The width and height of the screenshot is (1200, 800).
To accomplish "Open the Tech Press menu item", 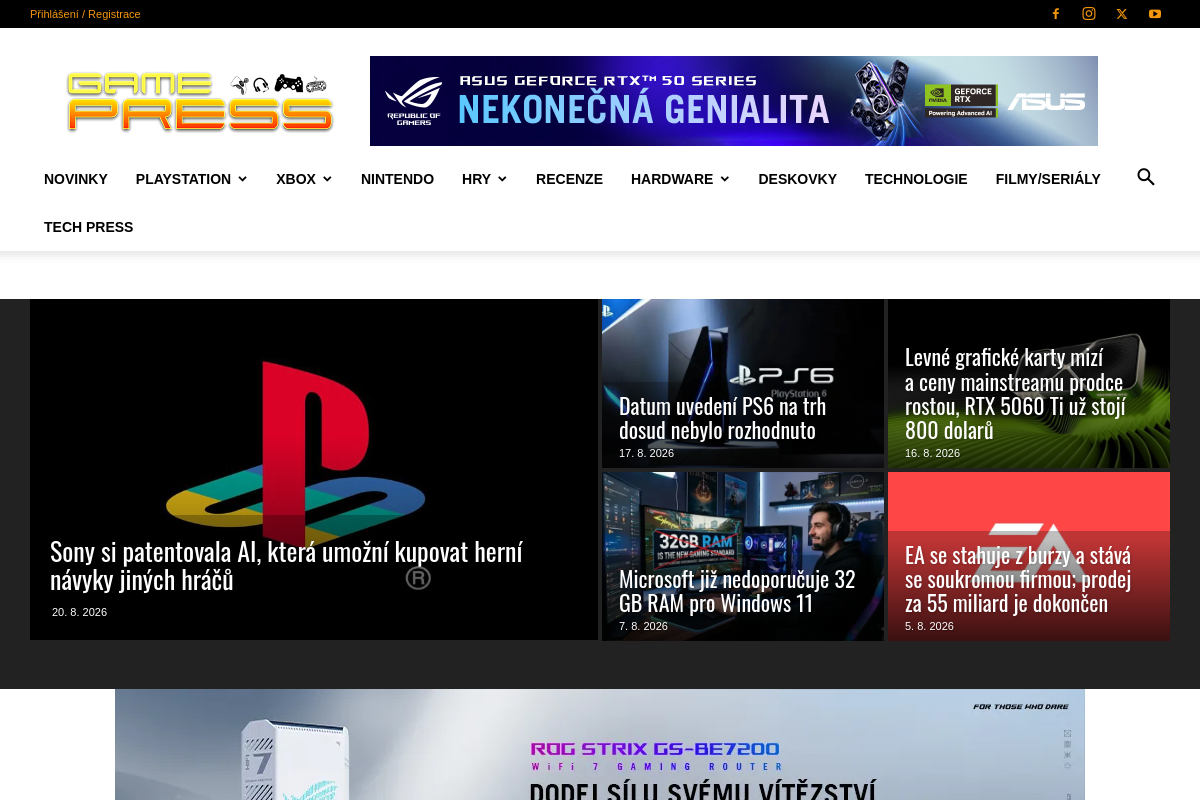I will pos(88,227).
